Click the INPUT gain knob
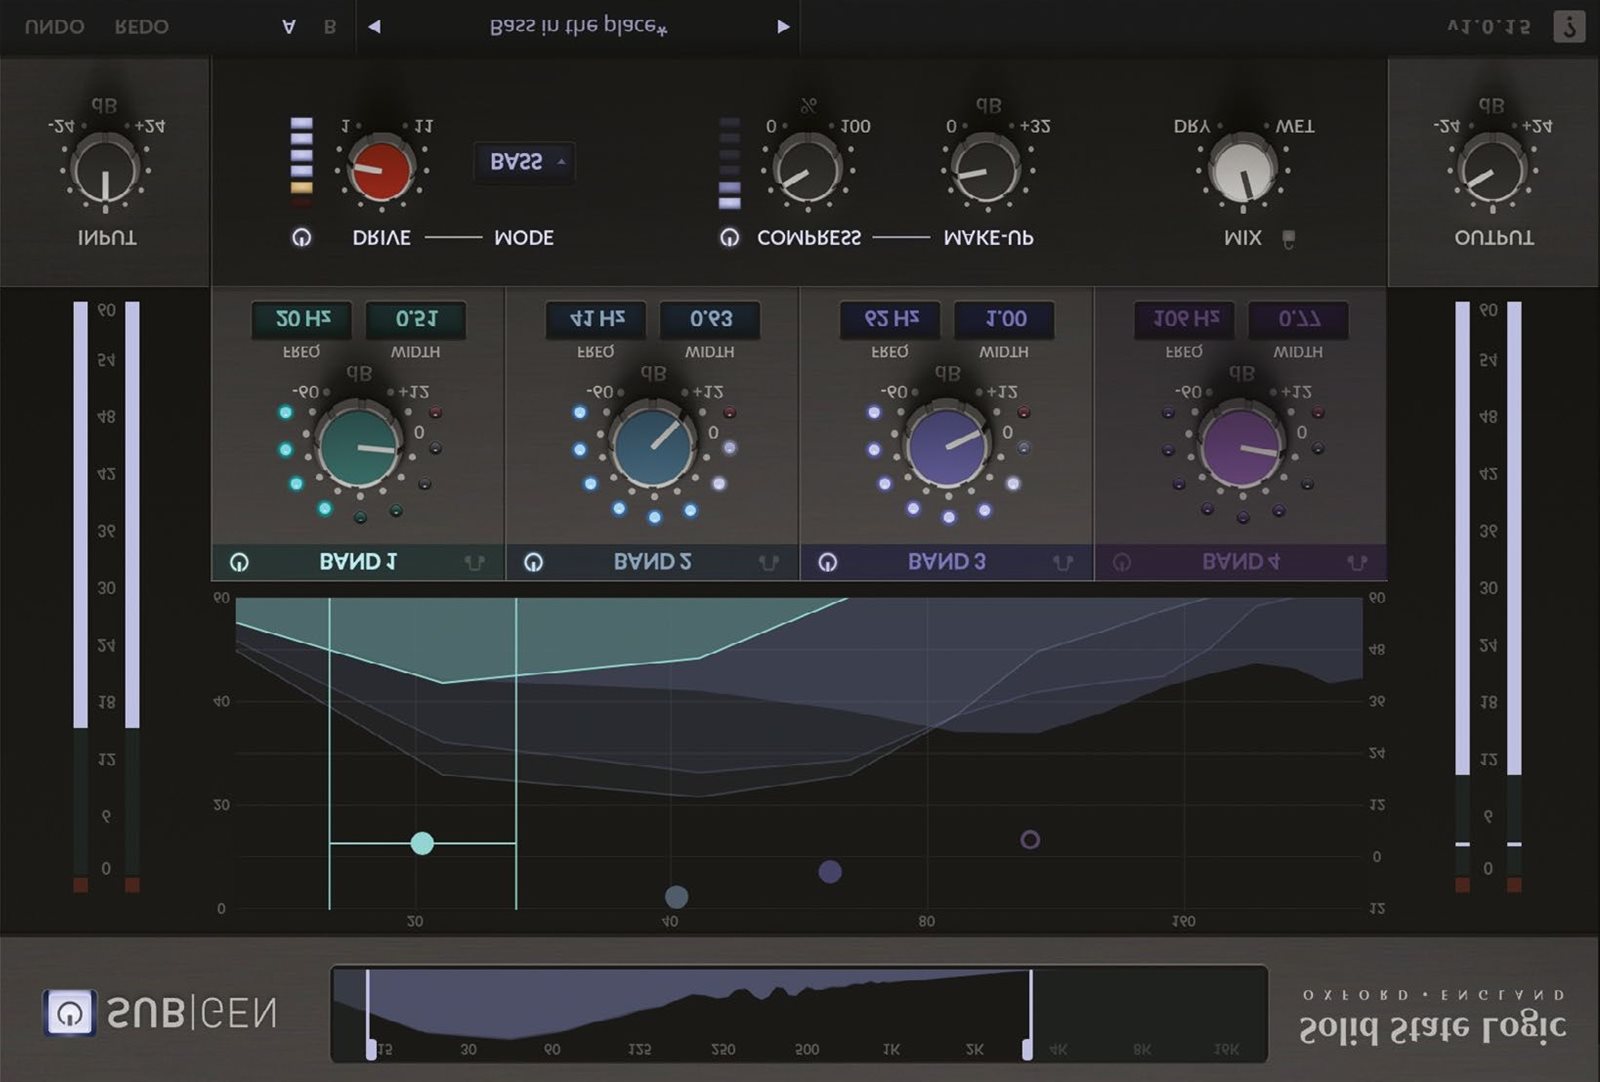The width and height of the screenshot is (1600, 1082). click(x=105, y=170)
